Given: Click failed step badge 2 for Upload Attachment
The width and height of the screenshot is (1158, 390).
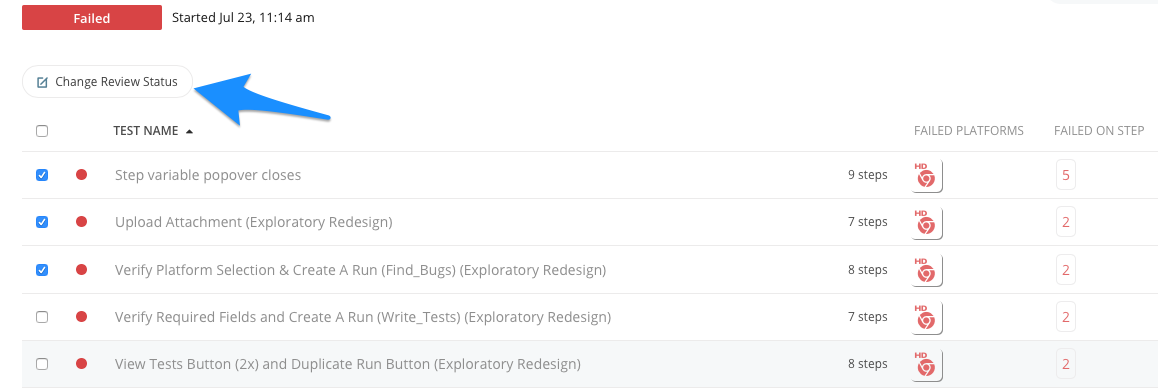Looking at the screenshot, I should pyautogui.click(x=1066, y=222).
